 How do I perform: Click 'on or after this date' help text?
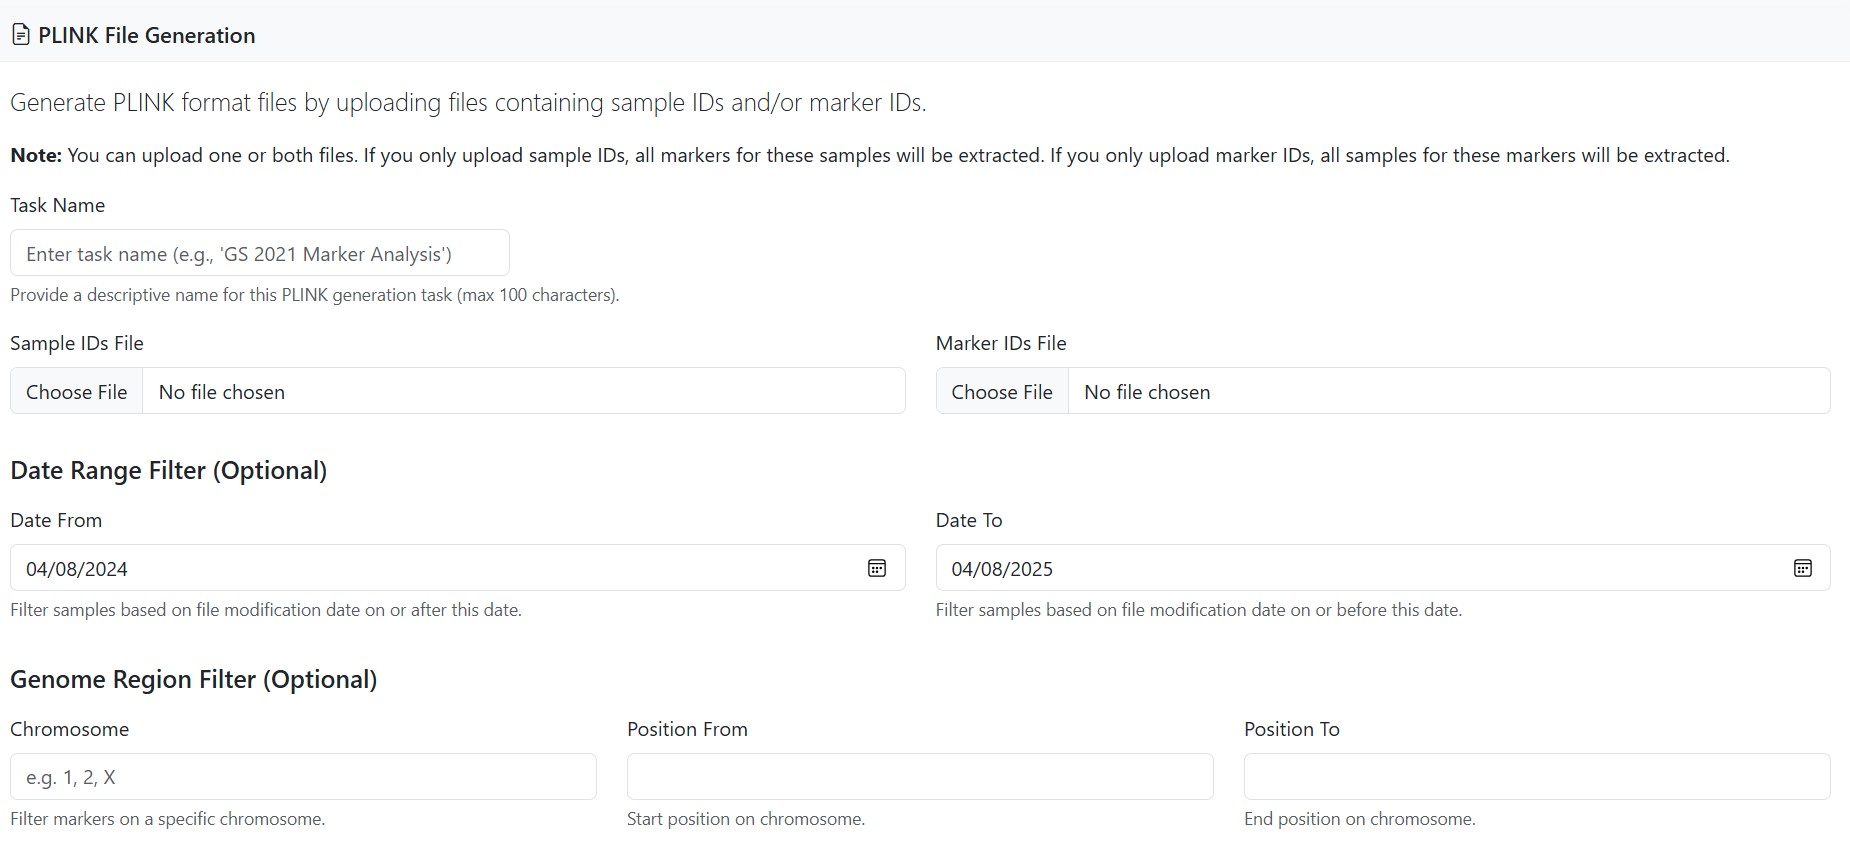pos(266,610)
